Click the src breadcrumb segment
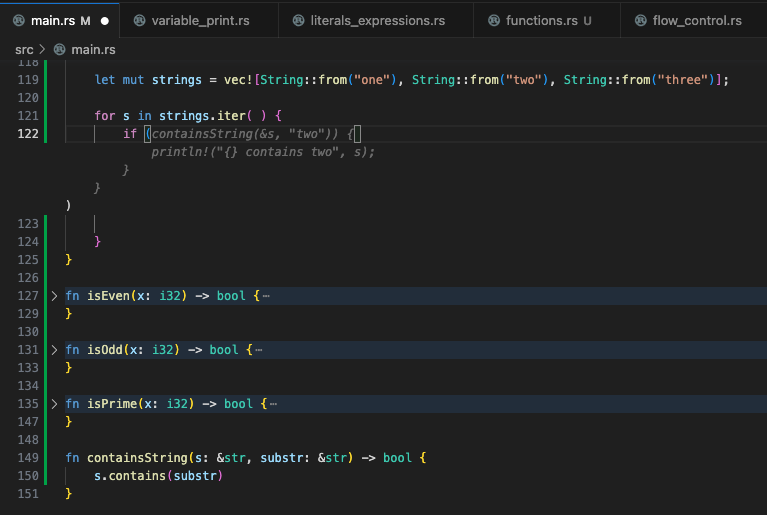This screenshot has height=515, width=767. click(24, 50)
